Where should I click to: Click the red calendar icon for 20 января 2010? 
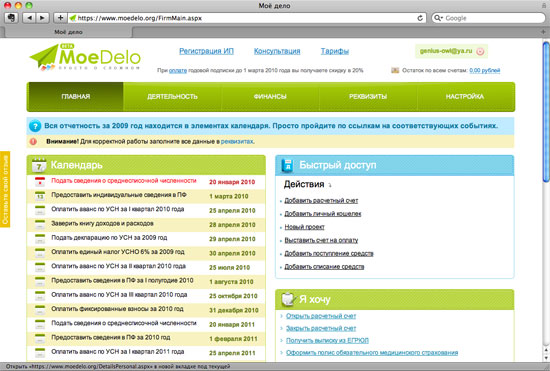[x=40, y=182]
